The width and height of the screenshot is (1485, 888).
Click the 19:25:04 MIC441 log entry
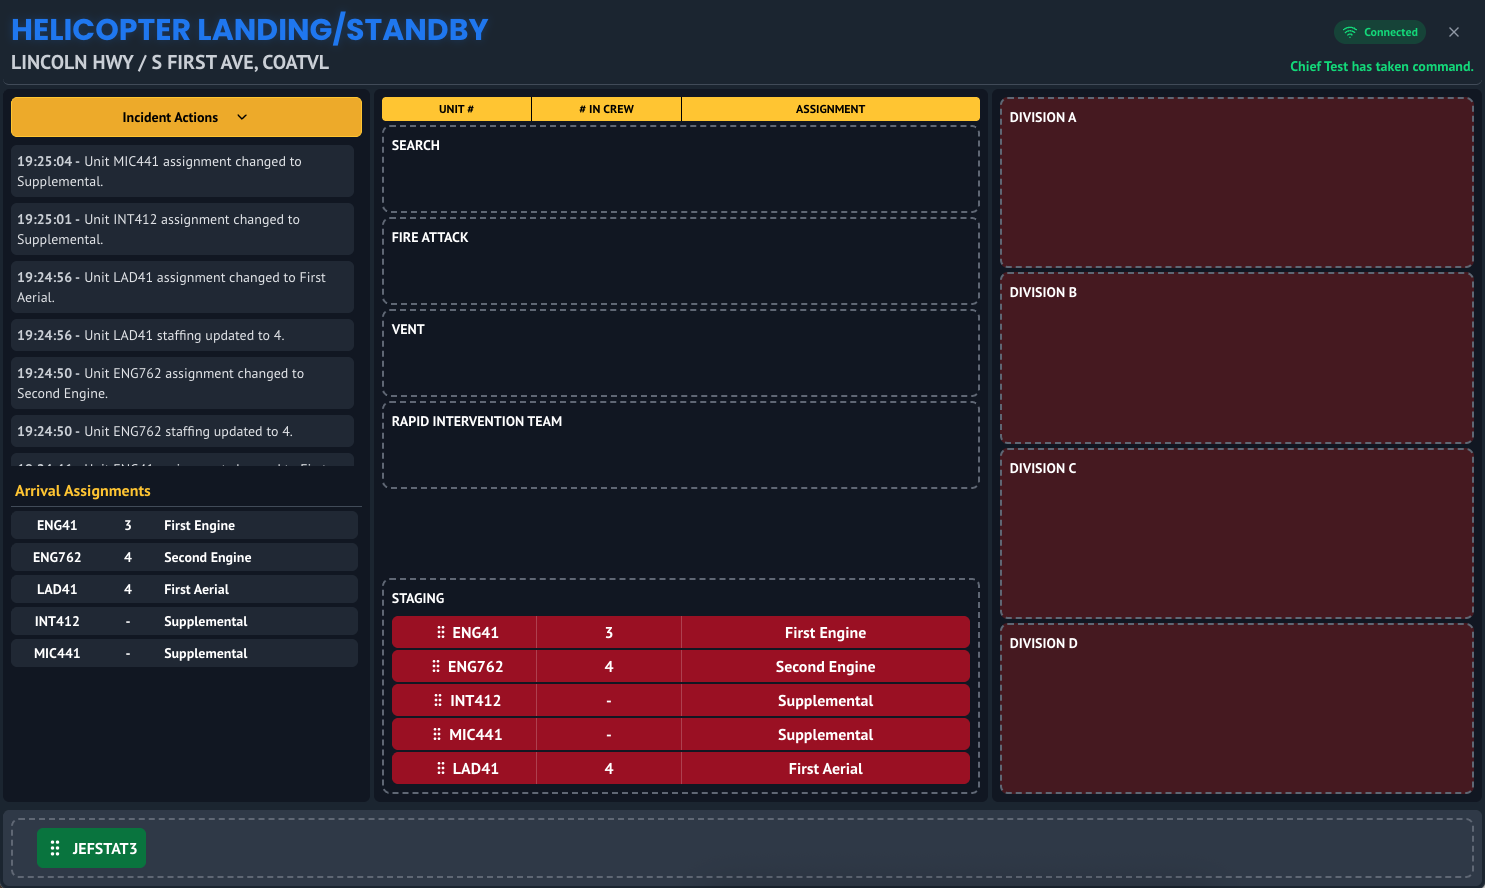(x=182, y=171)
